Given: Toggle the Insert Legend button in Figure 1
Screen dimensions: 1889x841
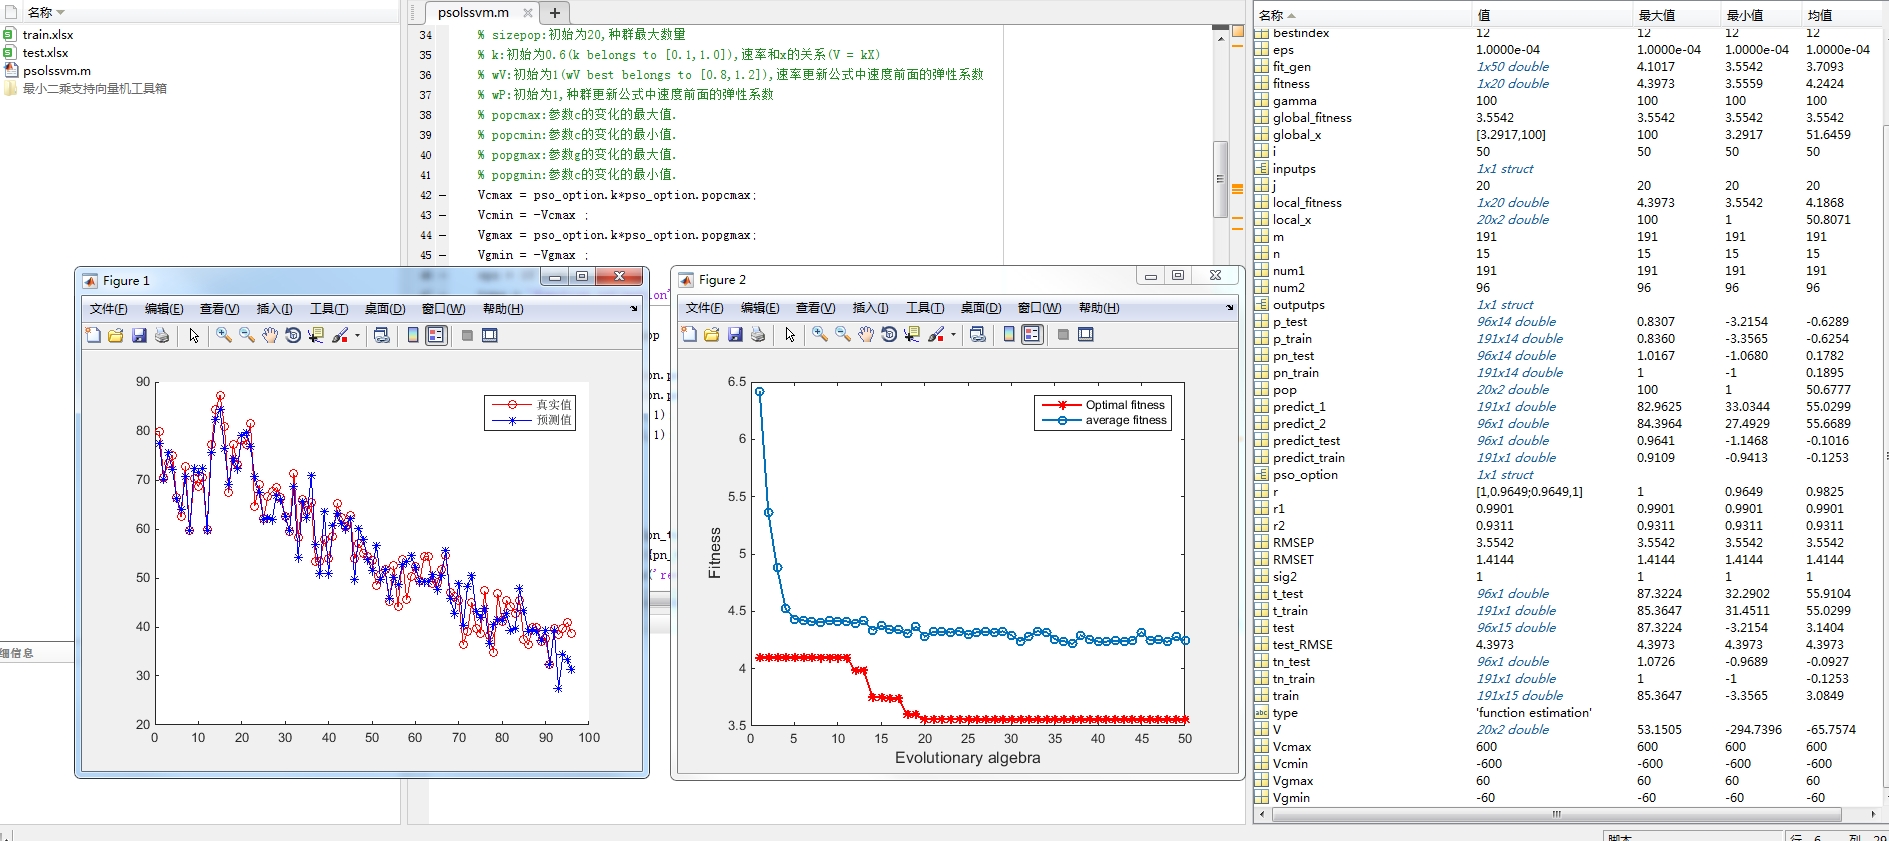Looking at the screenshot, I should (x=436, y=336).
